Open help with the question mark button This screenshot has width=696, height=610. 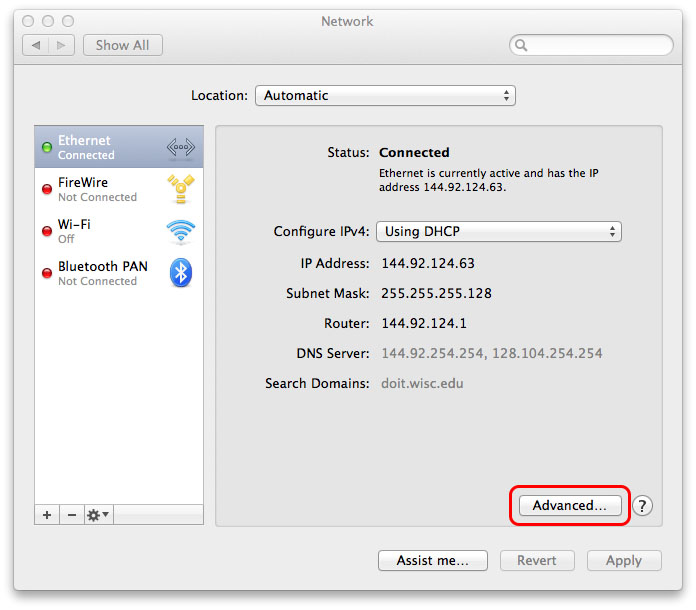[x=642, y=506]
